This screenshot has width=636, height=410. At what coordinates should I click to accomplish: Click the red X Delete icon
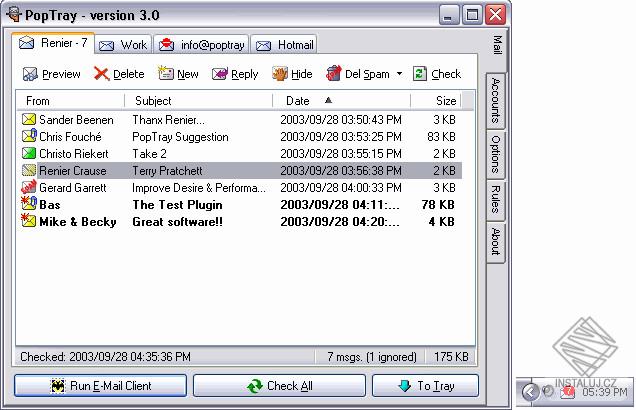coord(101,74)
